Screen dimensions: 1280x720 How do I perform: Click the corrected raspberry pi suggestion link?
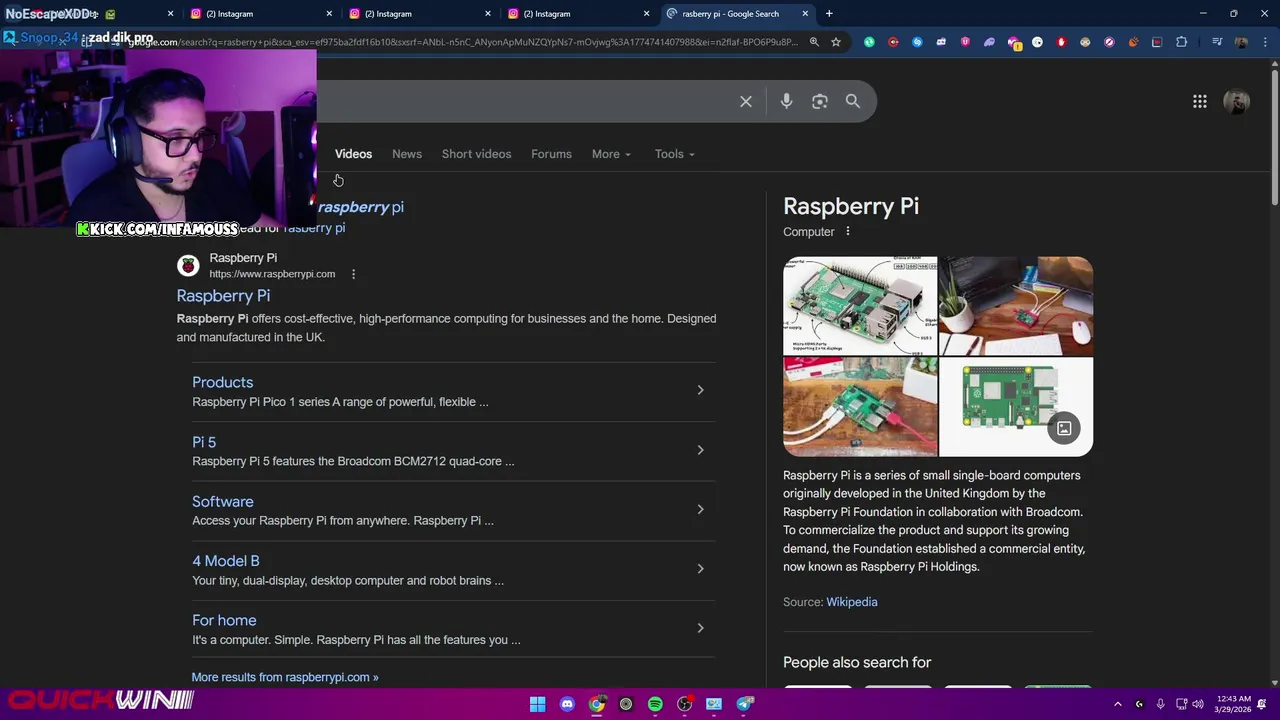361,207
